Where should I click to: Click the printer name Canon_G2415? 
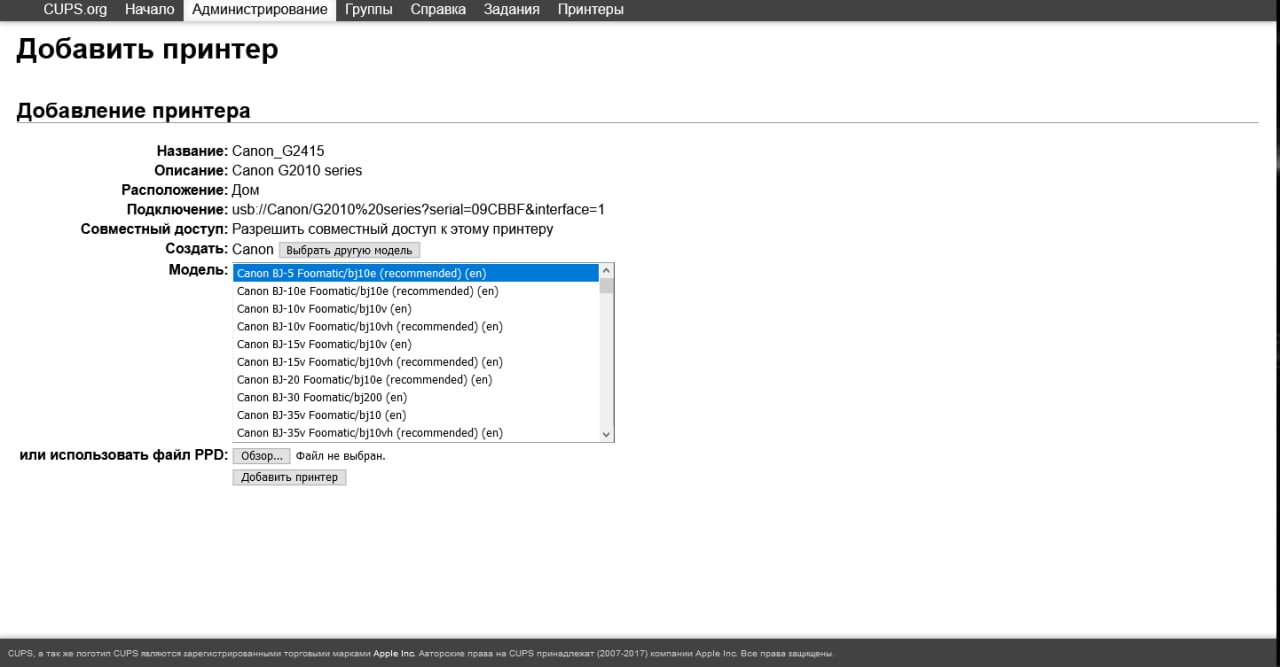click(278, 151)
